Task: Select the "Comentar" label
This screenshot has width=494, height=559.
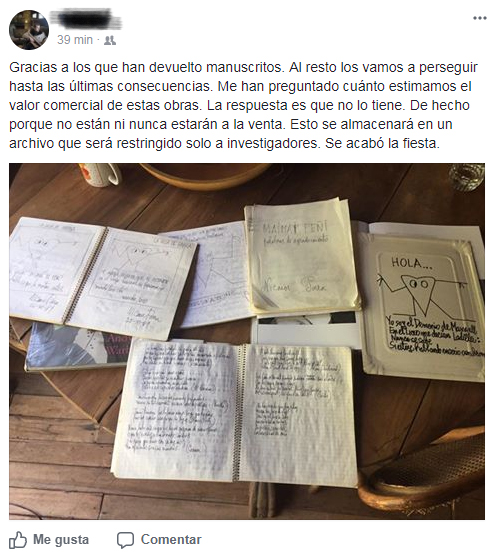Action: pyautogui.click(x=171, y=539)
